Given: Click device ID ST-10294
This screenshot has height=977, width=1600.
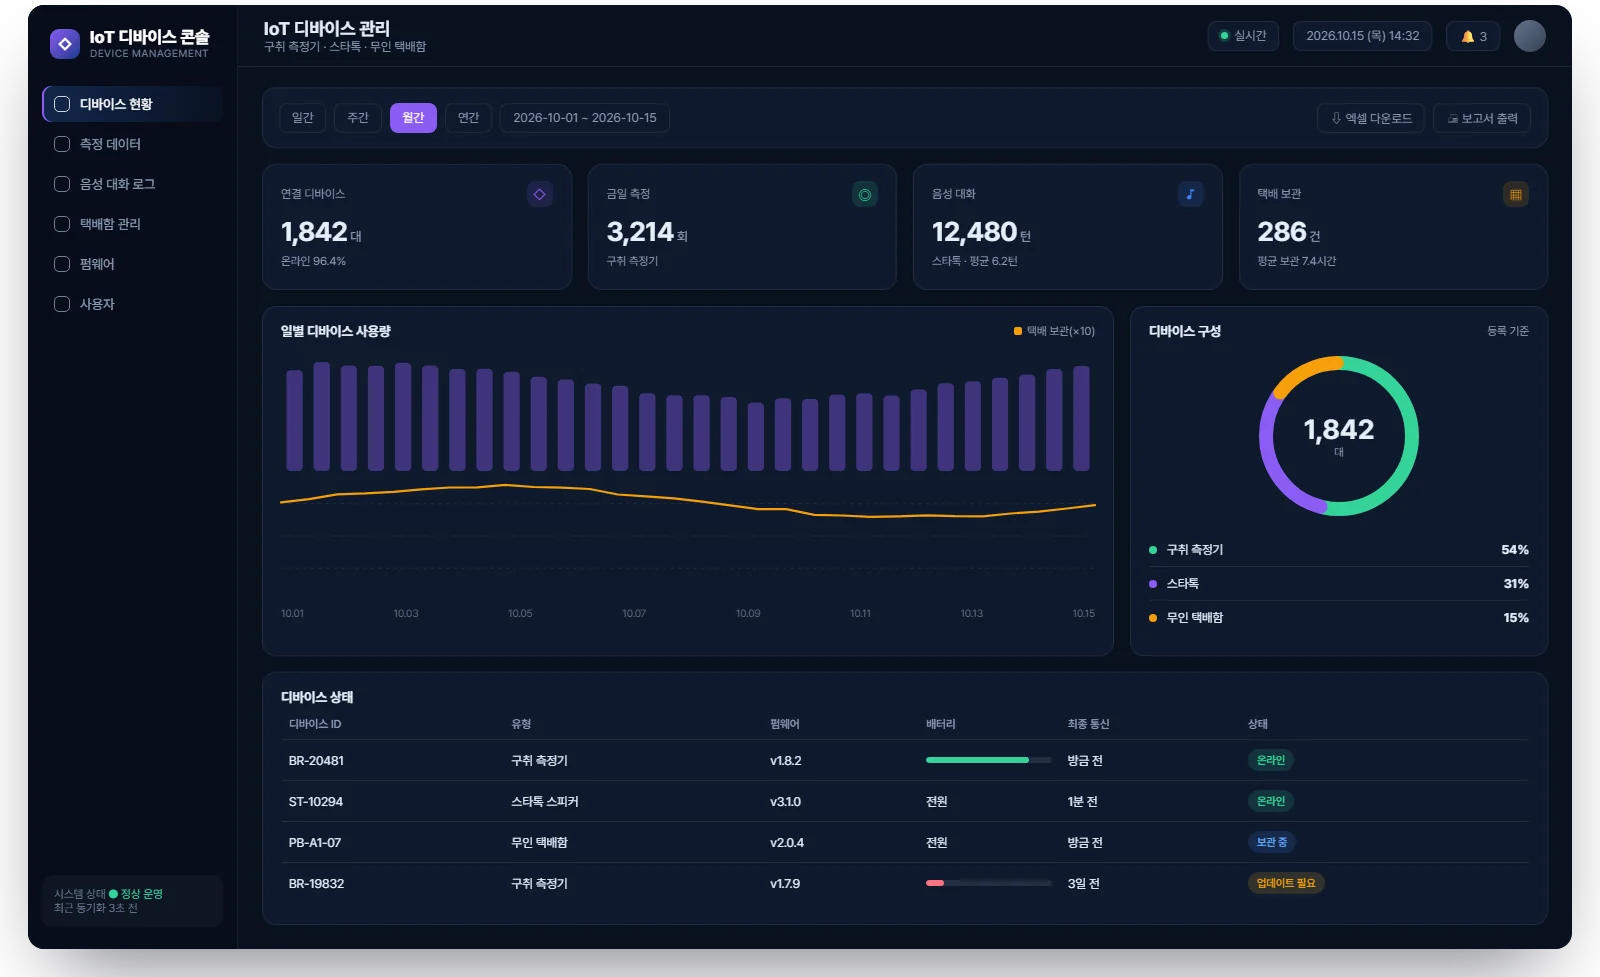Looking at the screenshot, I should [x=316, y=802].
